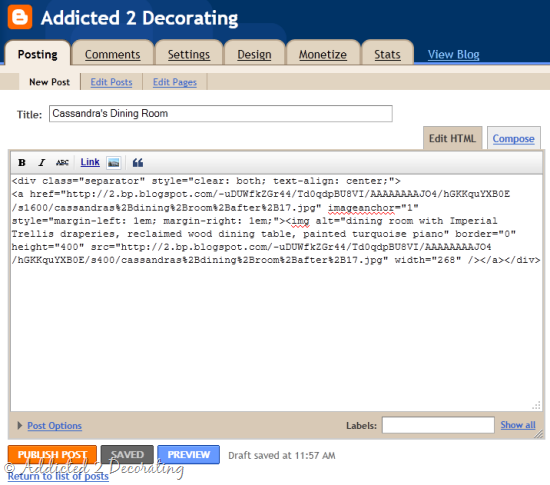Switch to the Compose editor mode
The width and height of the screenshot is (550, 485).
click(514, 139)
